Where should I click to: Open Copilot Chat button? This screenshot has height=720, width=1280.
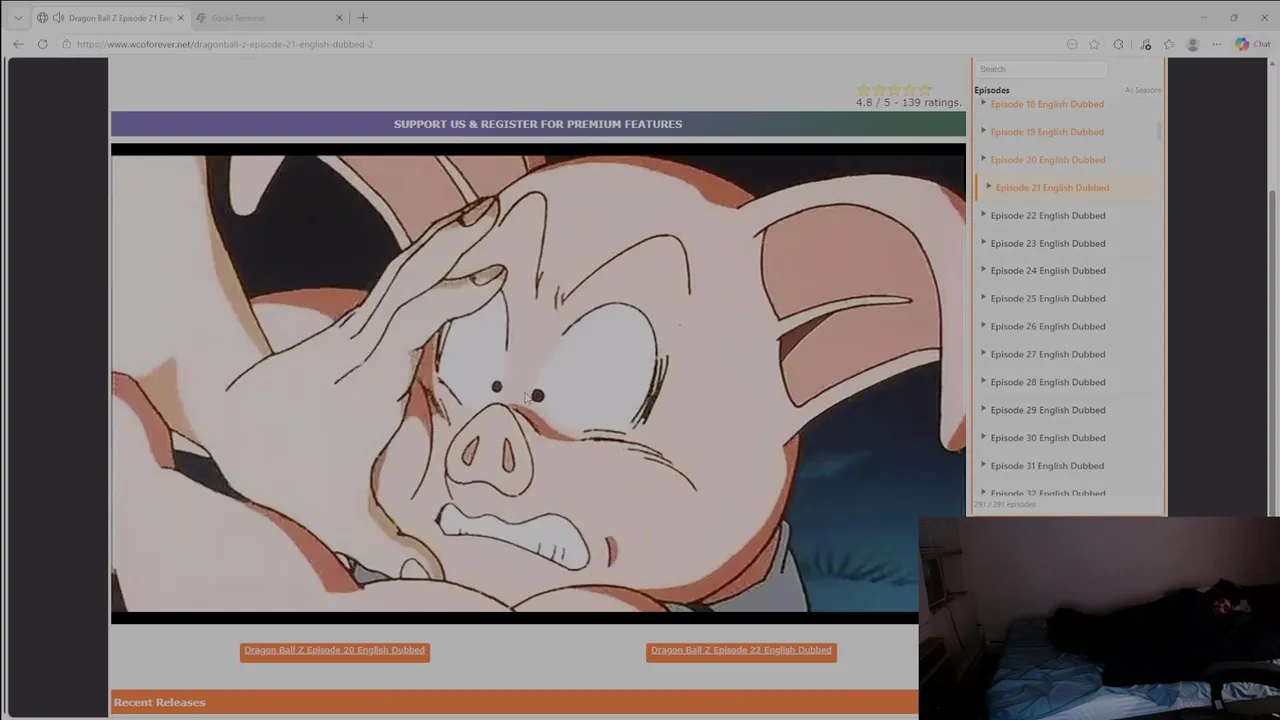[x=1252, y=44]
